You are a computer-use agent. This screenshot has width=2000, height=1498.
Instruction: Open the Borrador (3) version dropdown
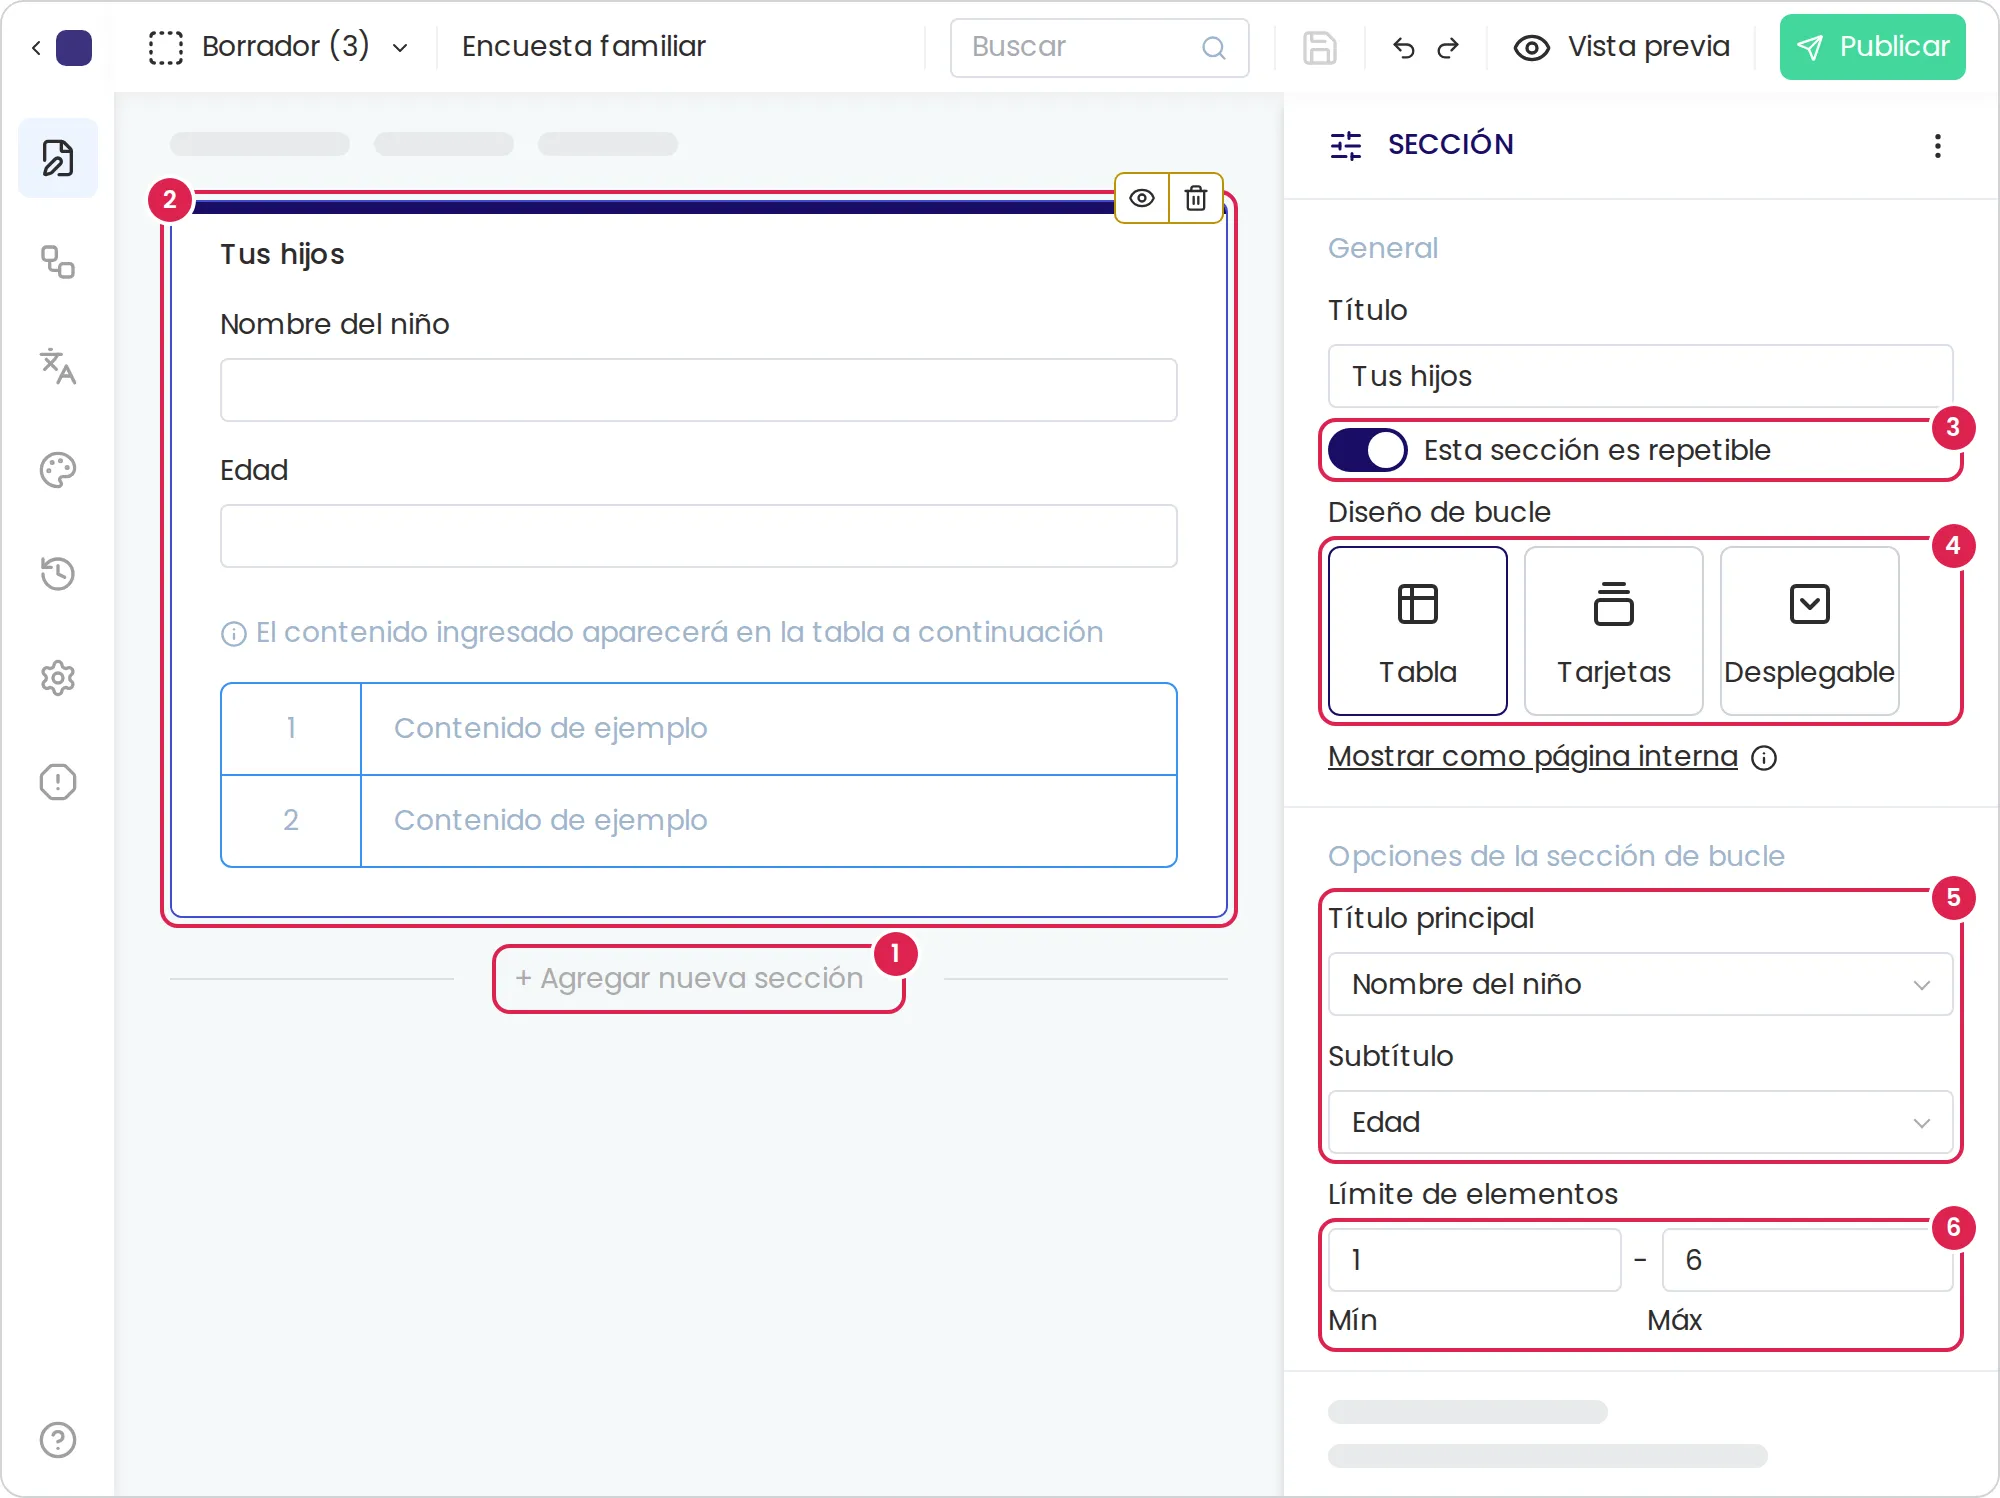pos(278,47)
